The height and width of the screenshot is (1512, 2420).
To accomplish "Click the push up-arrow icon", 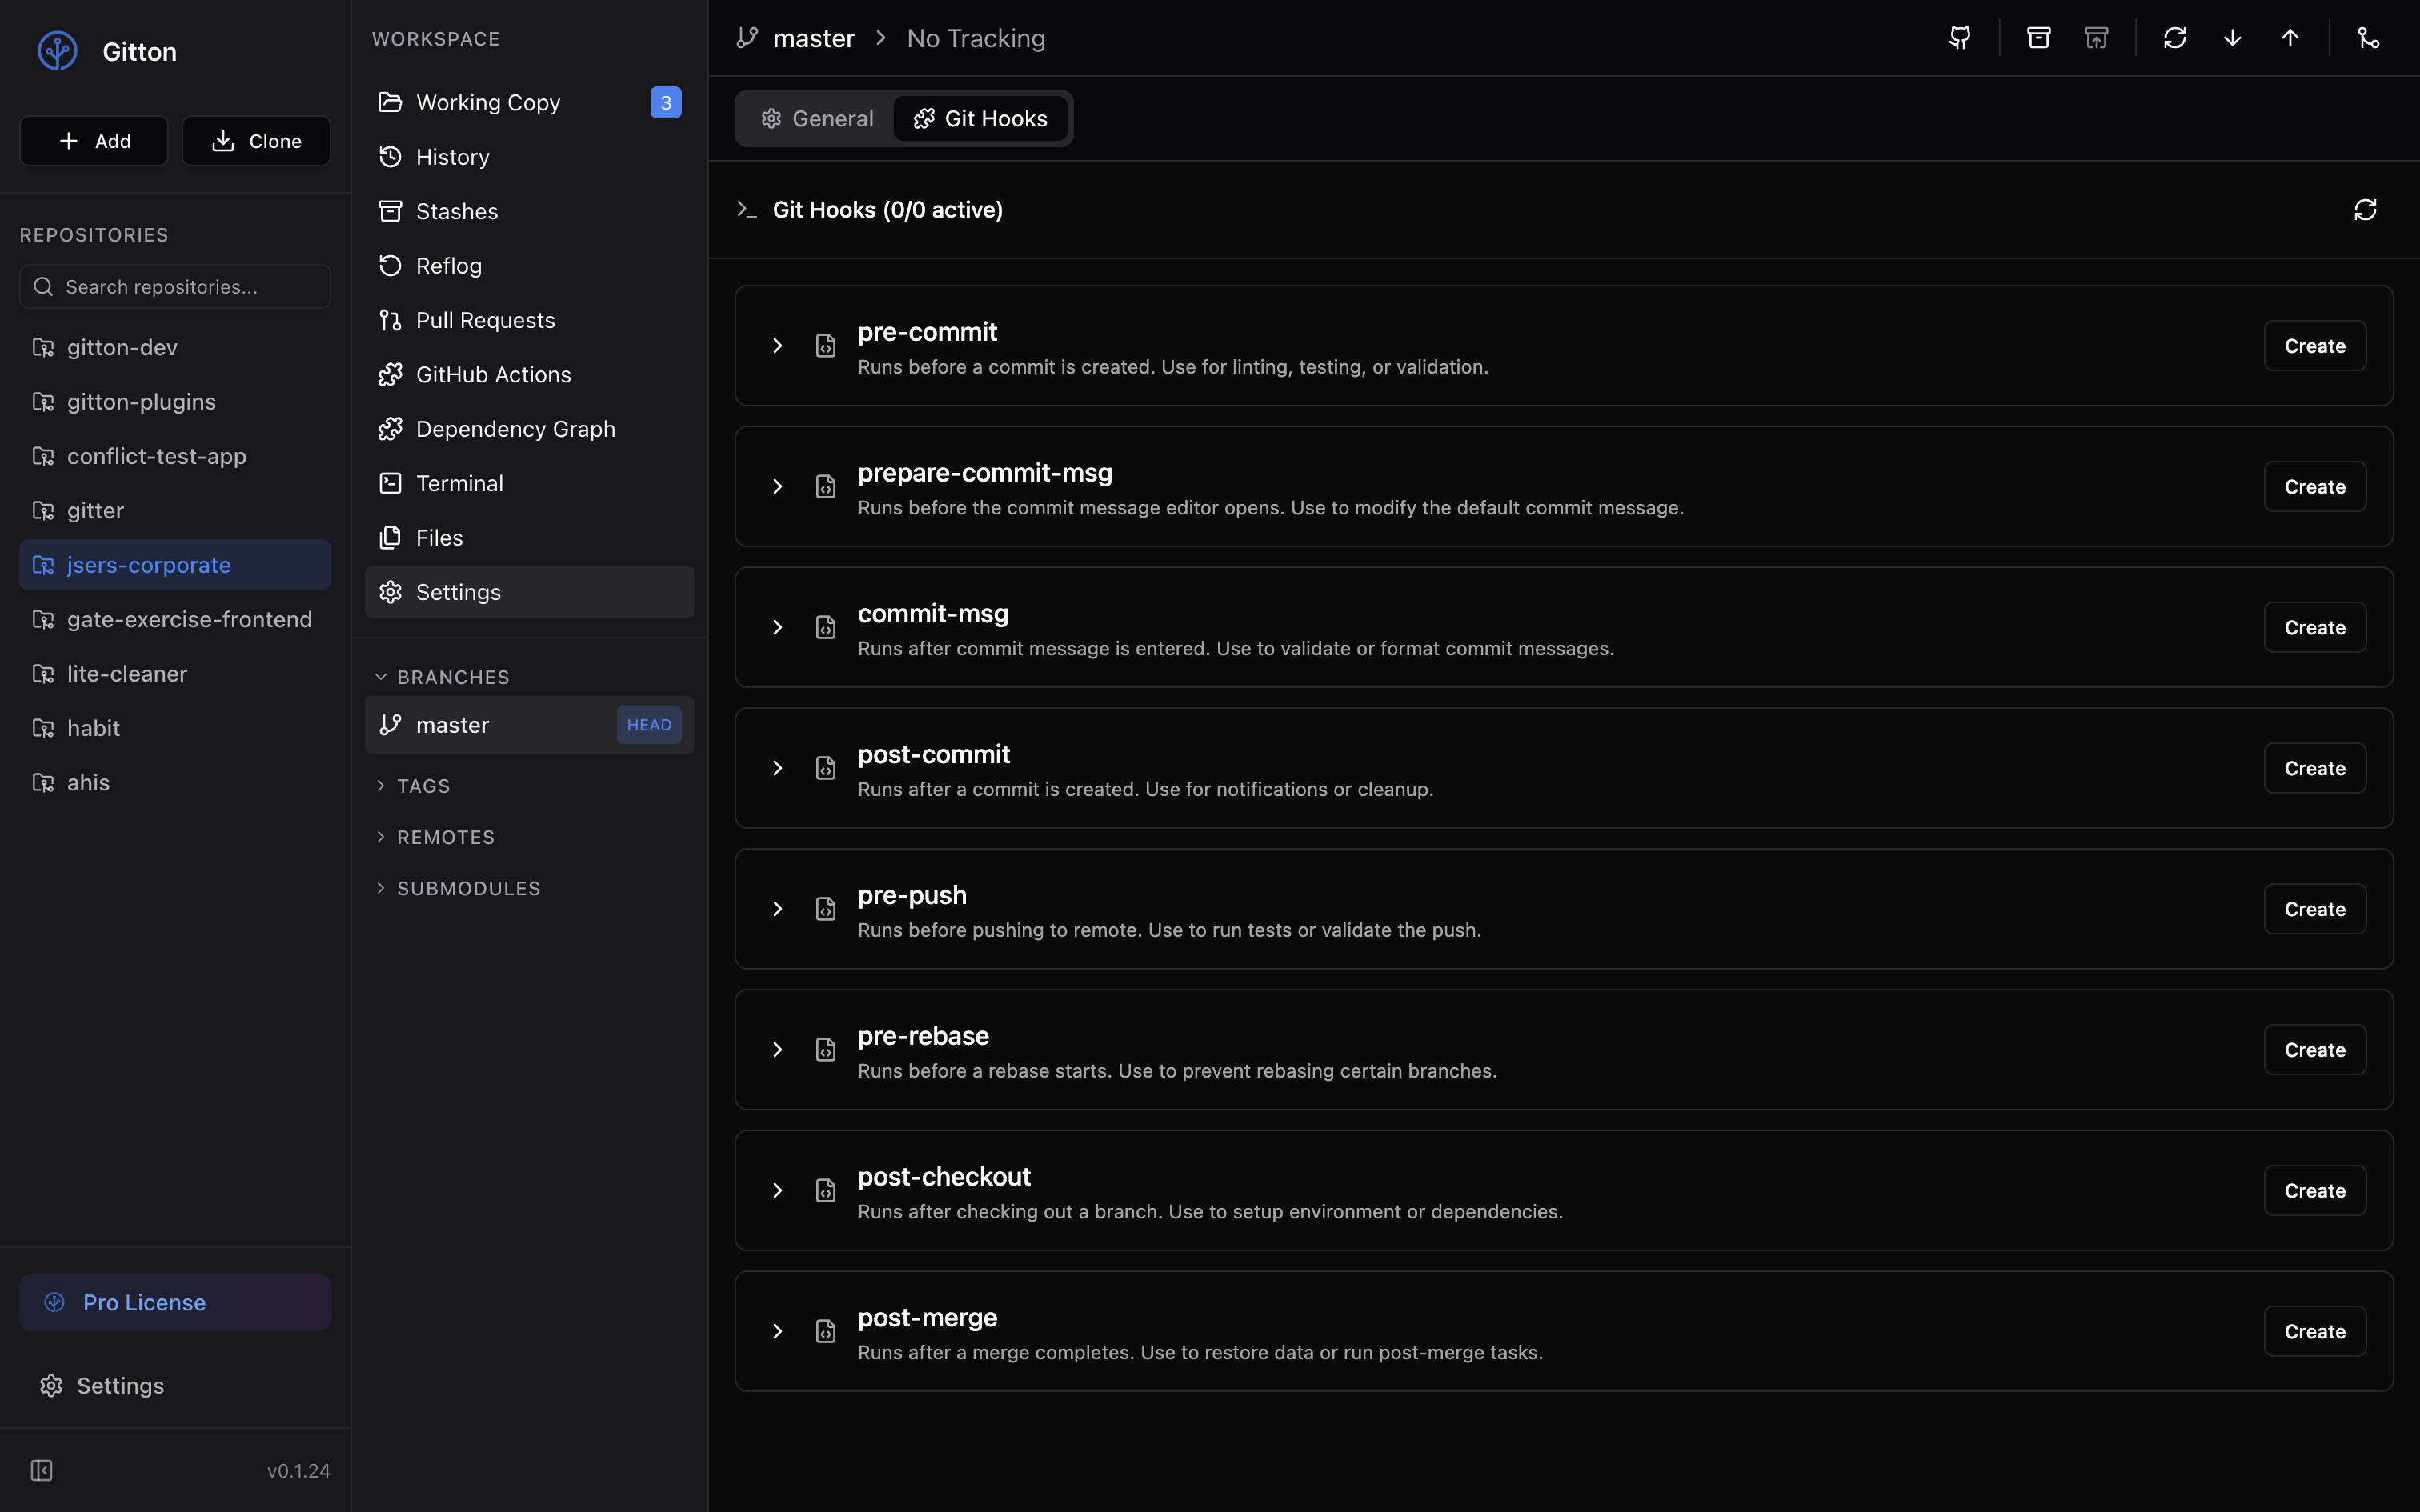I will (x=2290, y=38).
